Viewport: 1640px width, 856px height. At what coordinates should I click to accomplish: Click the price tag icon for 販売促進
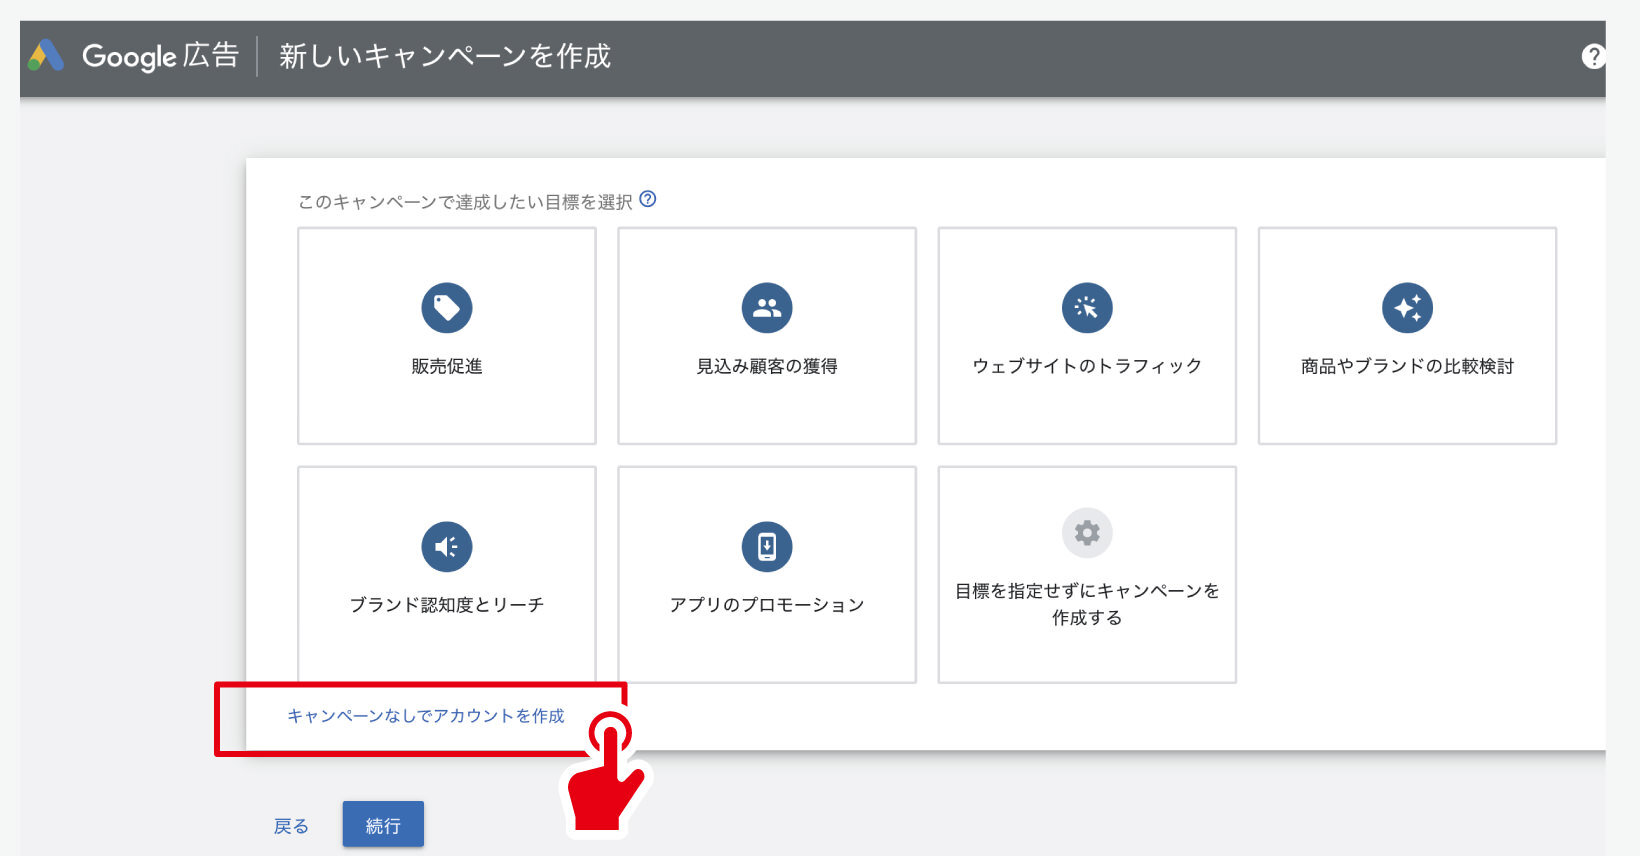(x=447, y=308)
